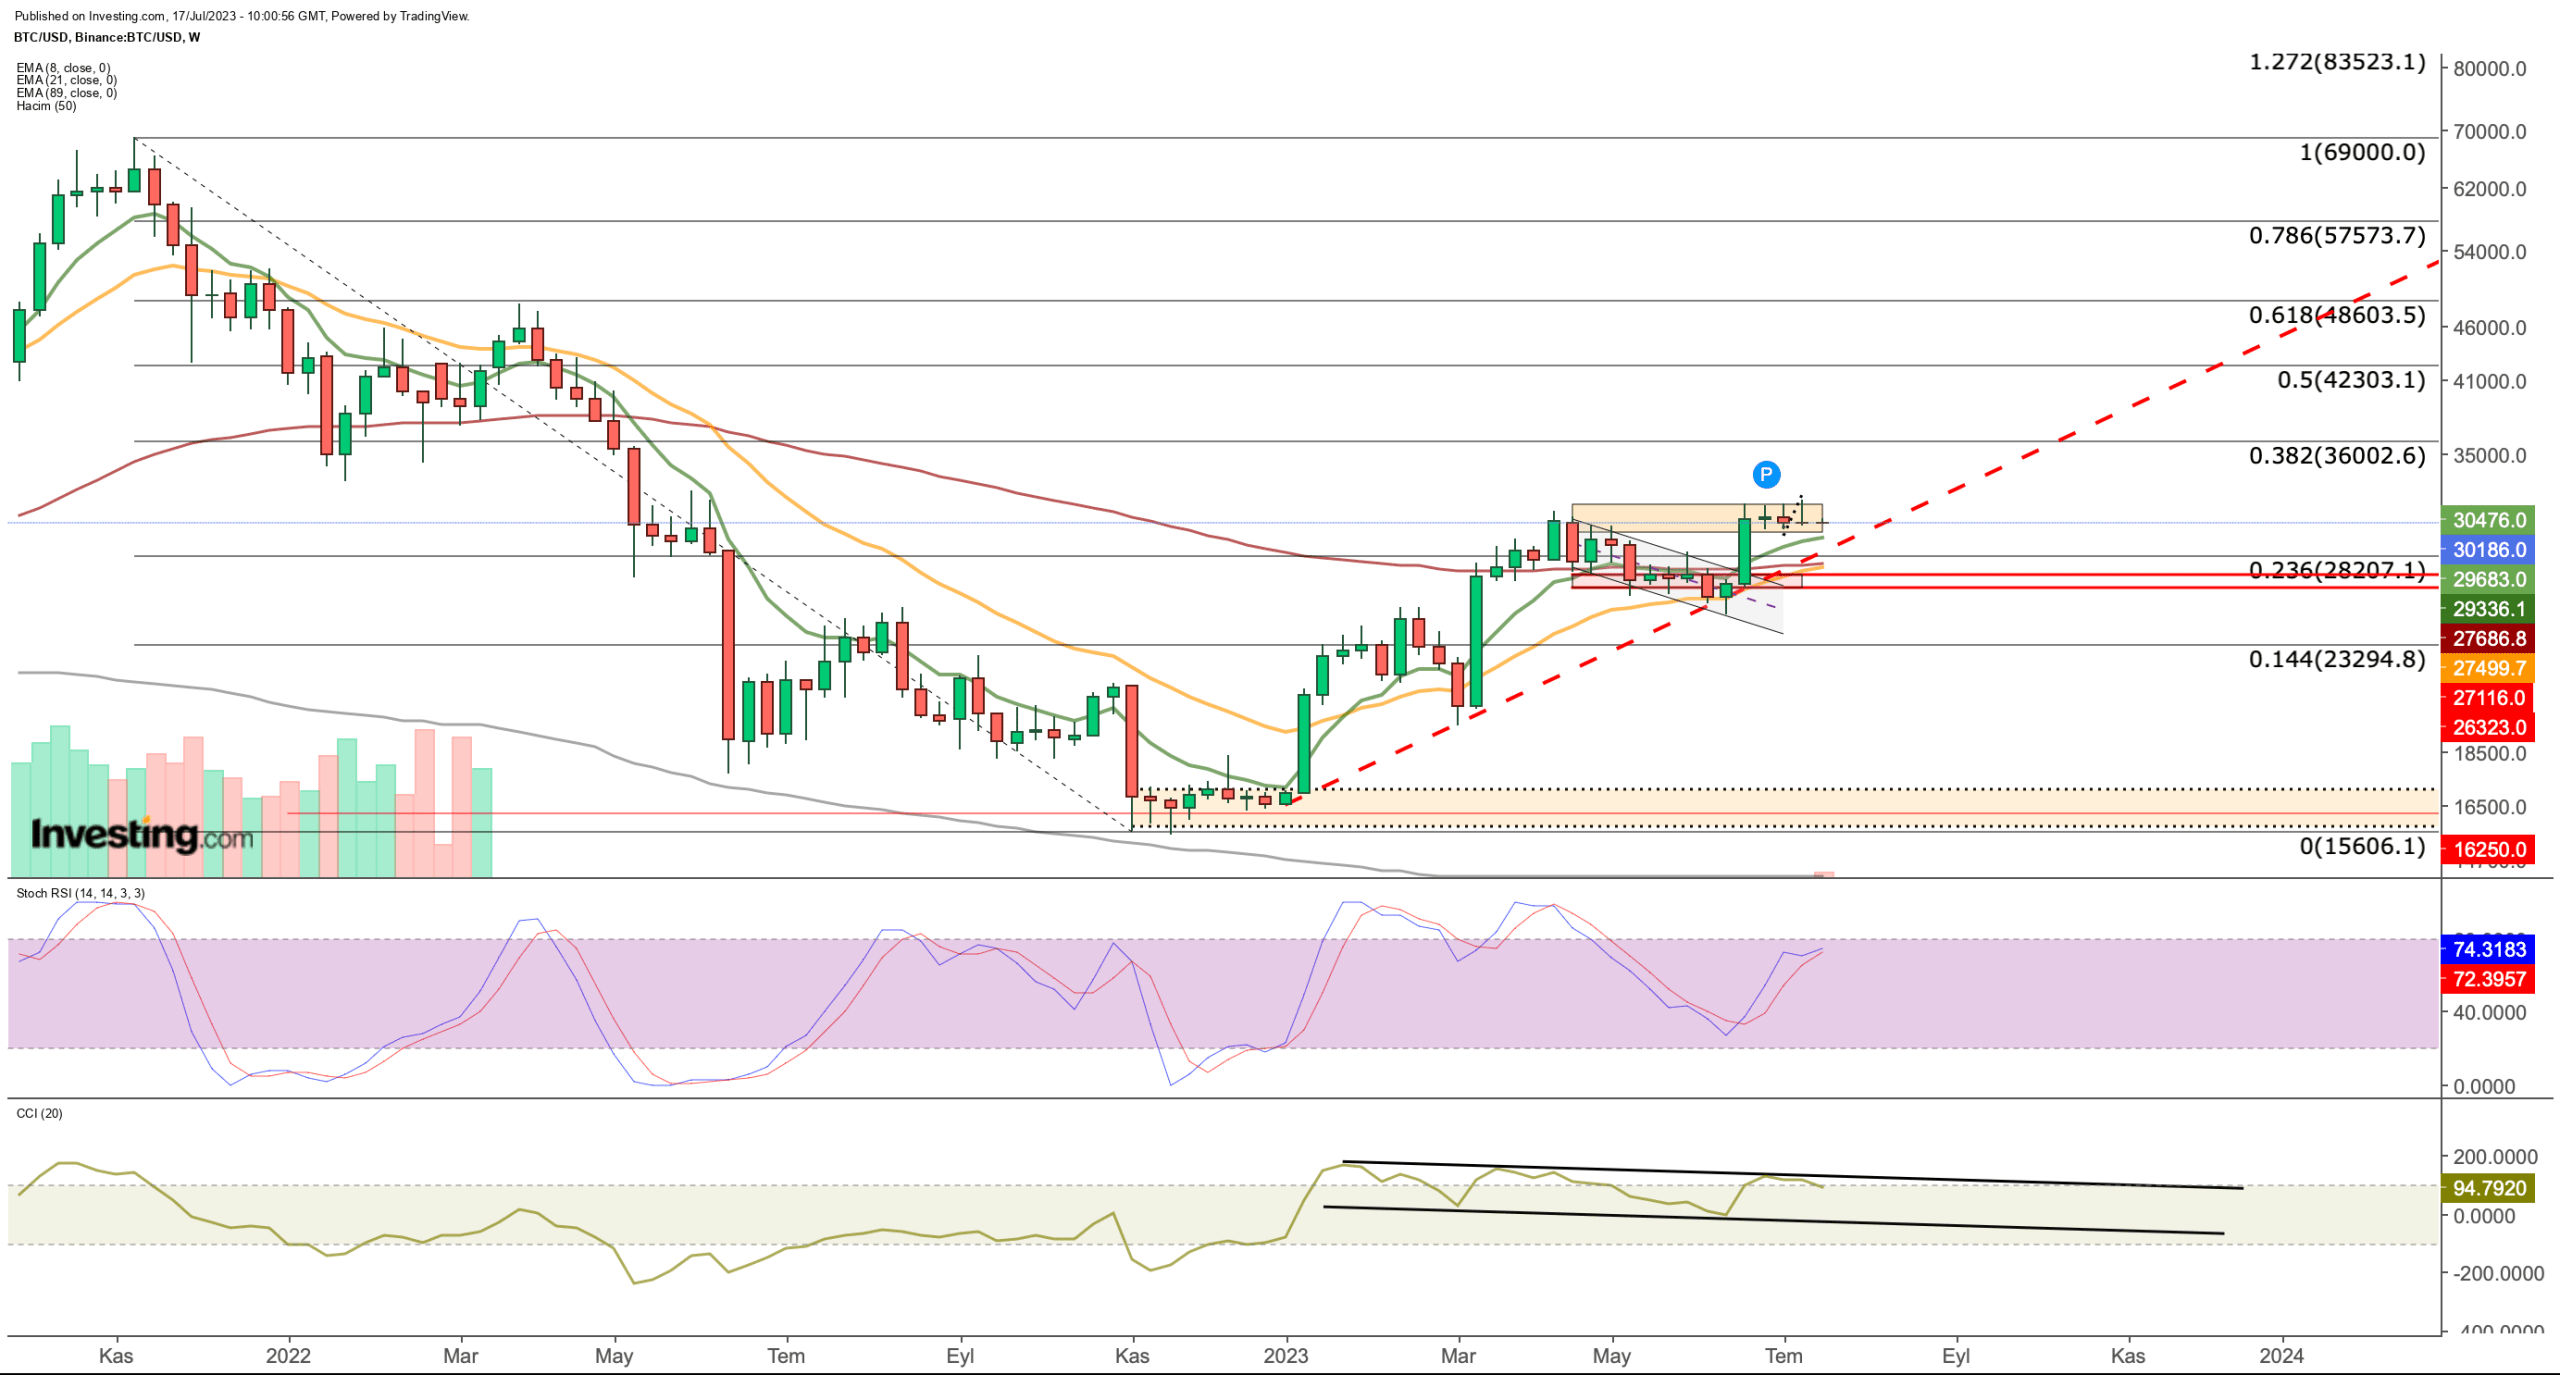Click the first May label on time axis
The width and height of the screenshot is (2560, 1375).
614,1356
